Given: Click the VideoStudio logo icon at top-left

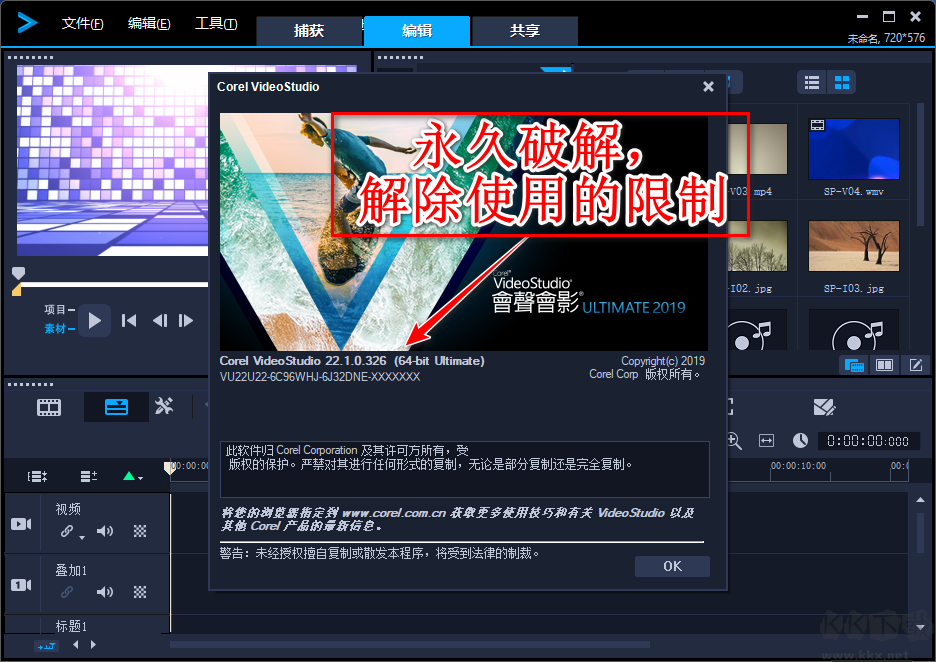Looking at the screenshot, I should 27,23.
